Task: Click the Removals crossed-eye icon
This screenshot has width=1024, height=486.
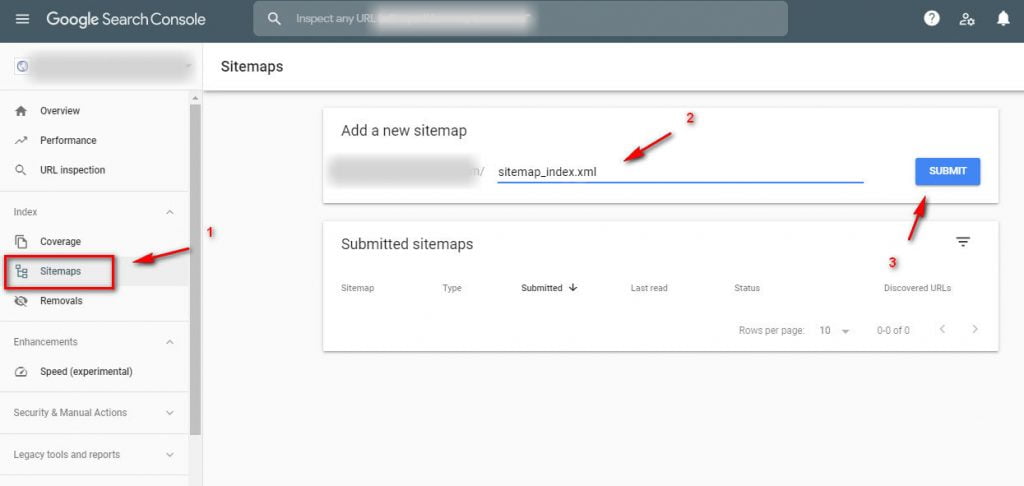Action: 21,301
